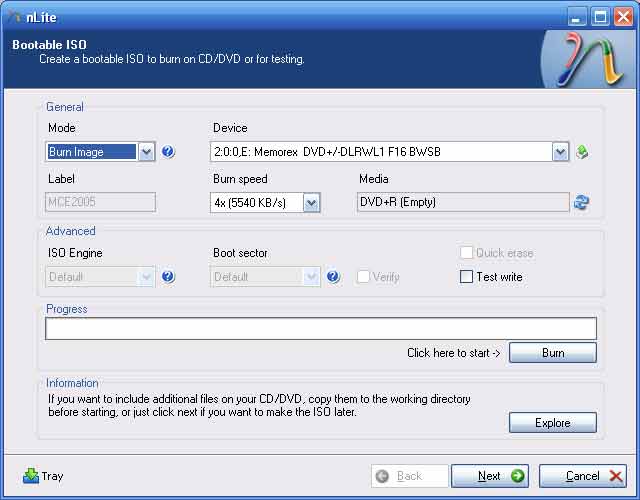
Task: Click the Tray icon at bottom left
Action: click(31, 476)
